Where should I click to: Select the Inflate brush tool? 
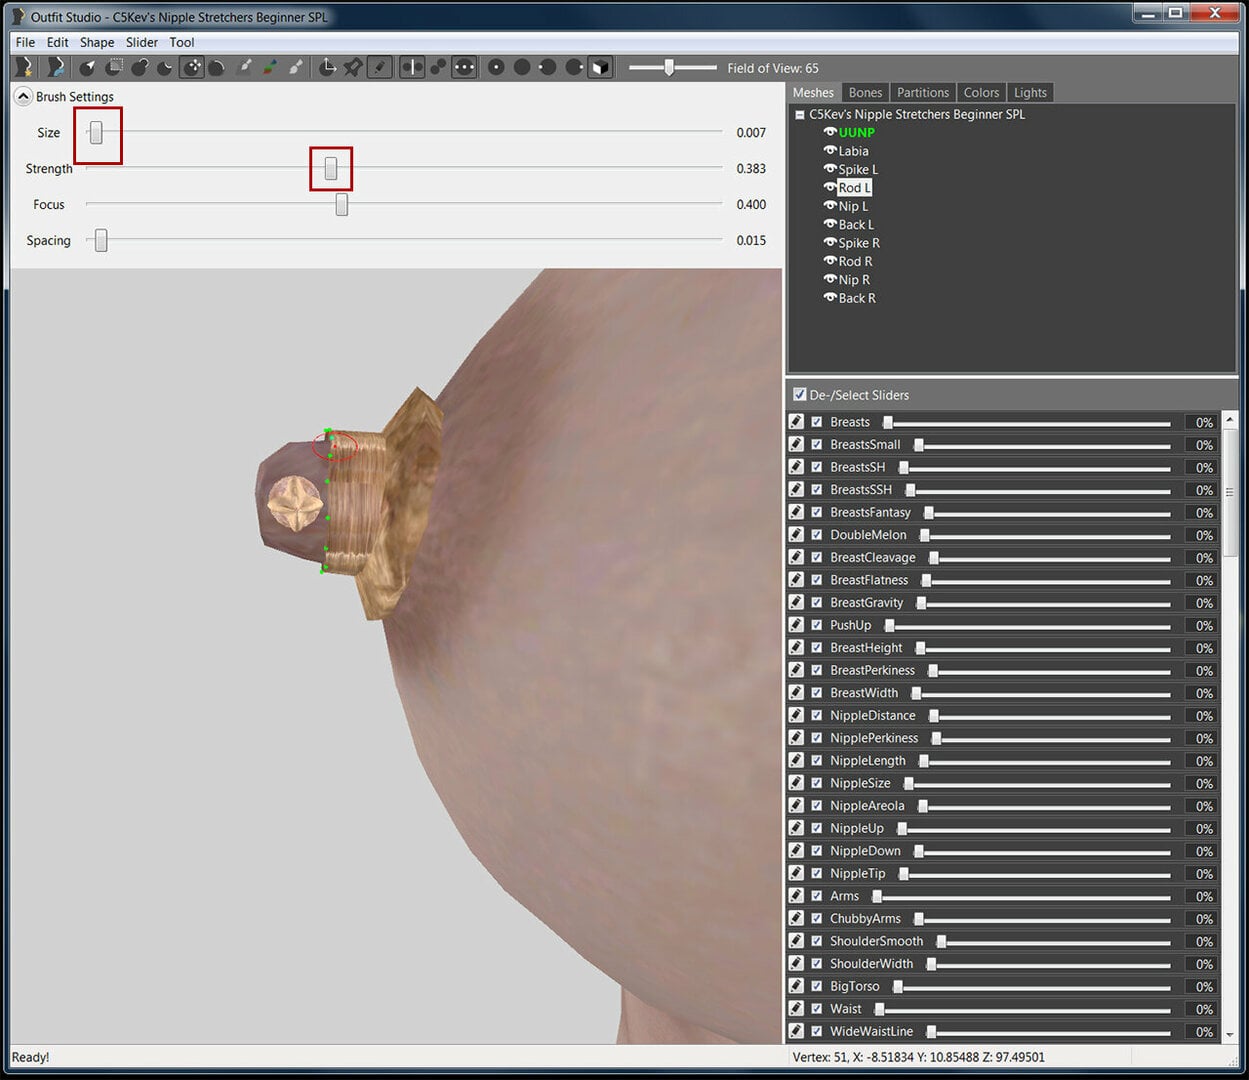point(140,67)
